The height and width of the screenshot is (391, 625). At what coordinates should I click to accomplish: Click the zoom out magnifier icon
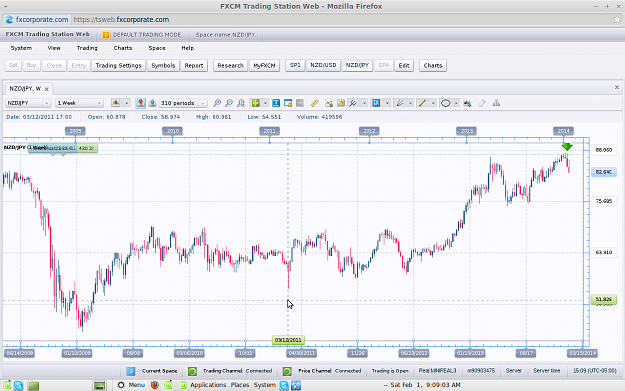pos(229,103)
